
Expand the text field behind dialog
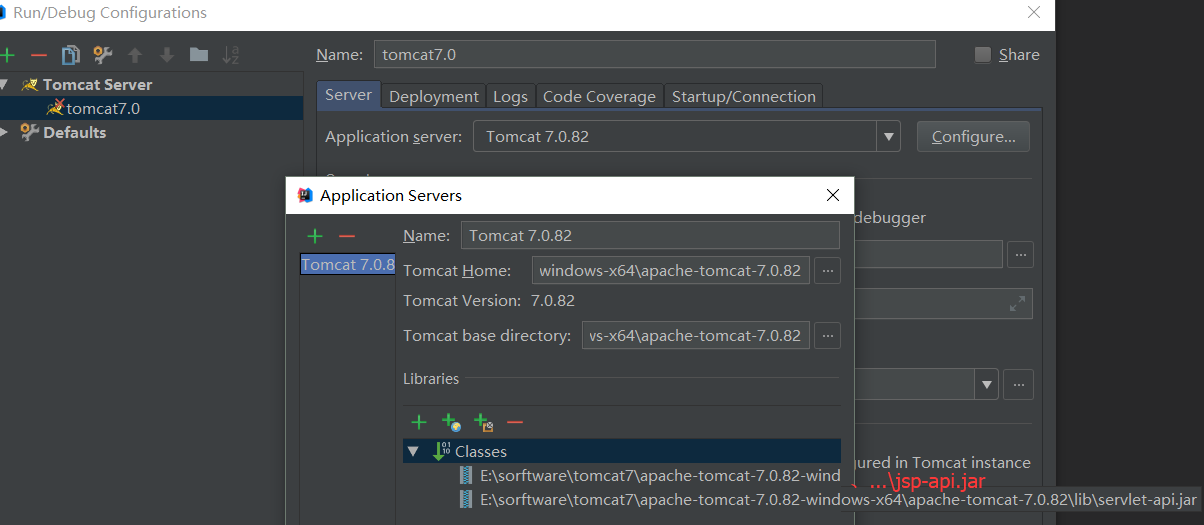(x=1018, y=304)
